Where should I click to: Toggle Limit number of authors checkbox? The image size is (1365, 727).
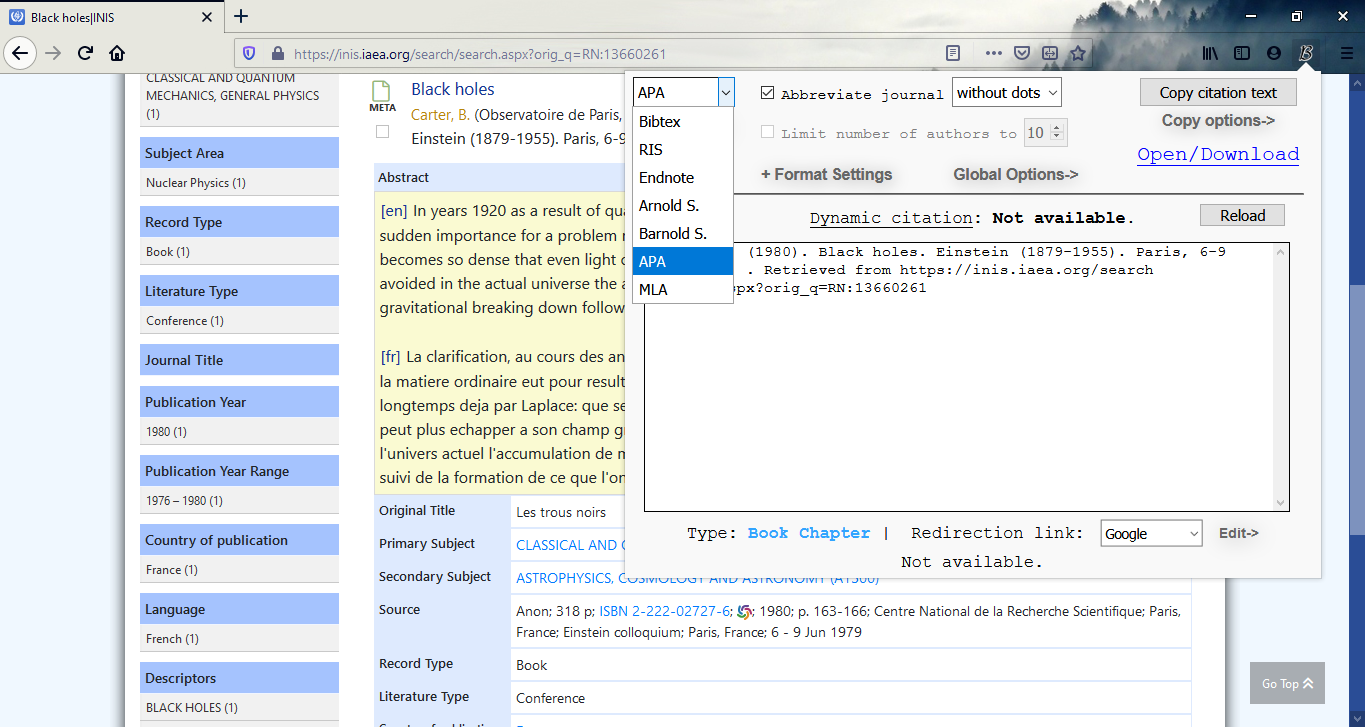[x=768, y=132]
